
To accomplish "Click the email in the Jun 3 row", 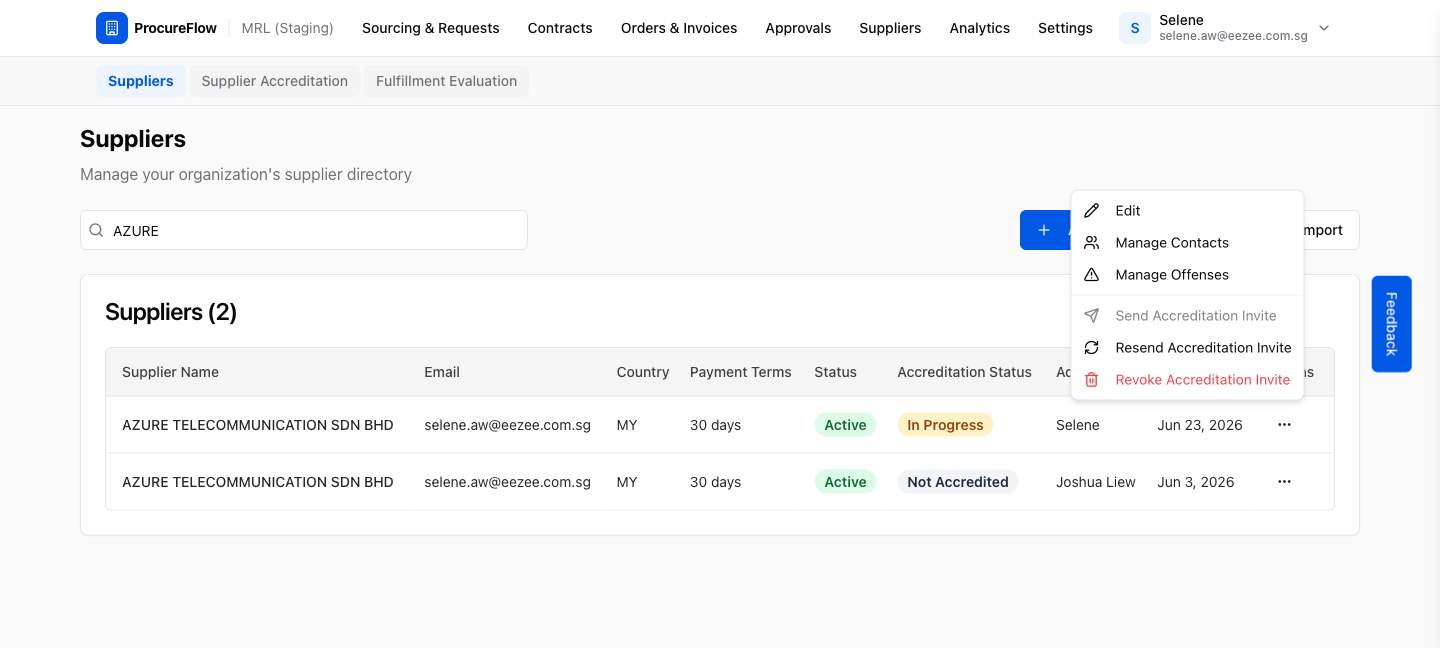I will click(507, 482).
